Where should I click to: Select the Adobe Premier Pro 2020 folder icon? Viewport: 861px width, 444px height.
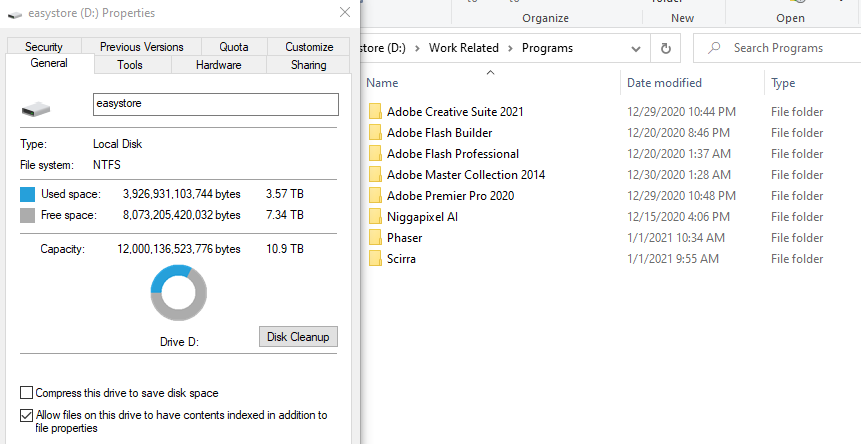coord(375,195)
